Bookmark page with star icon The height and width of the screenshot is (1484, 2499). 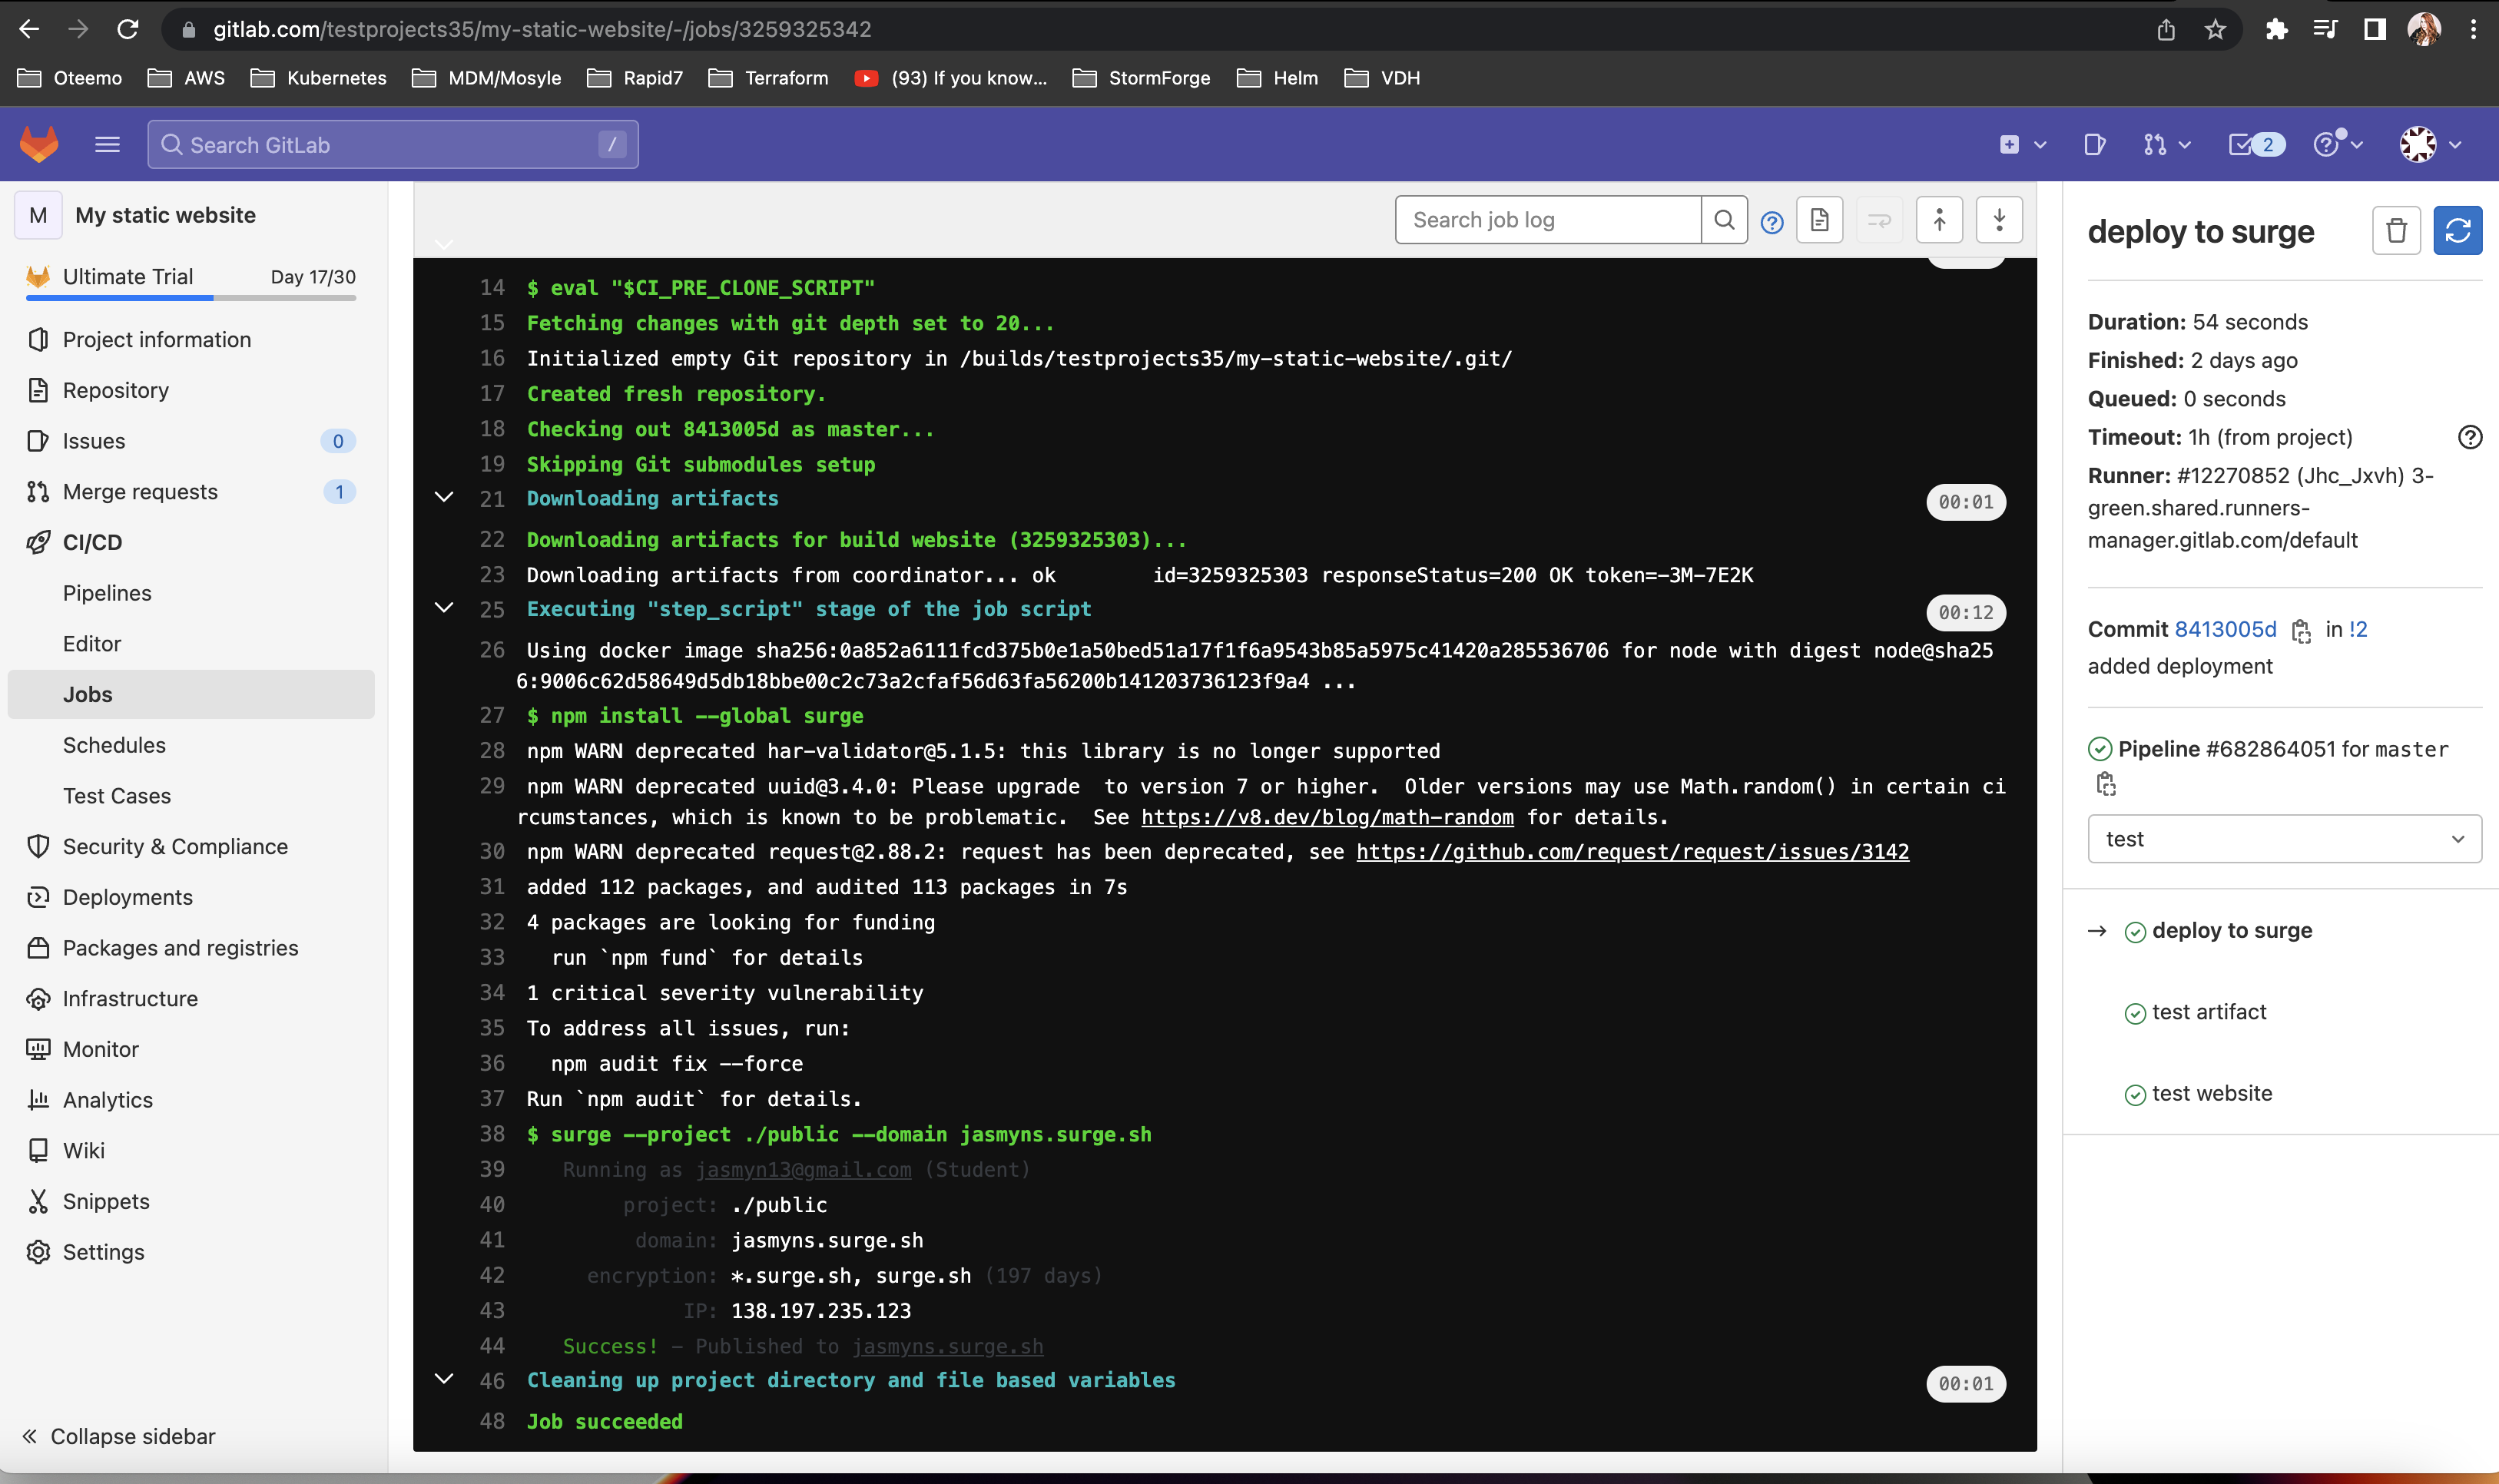pos(2215,30)
